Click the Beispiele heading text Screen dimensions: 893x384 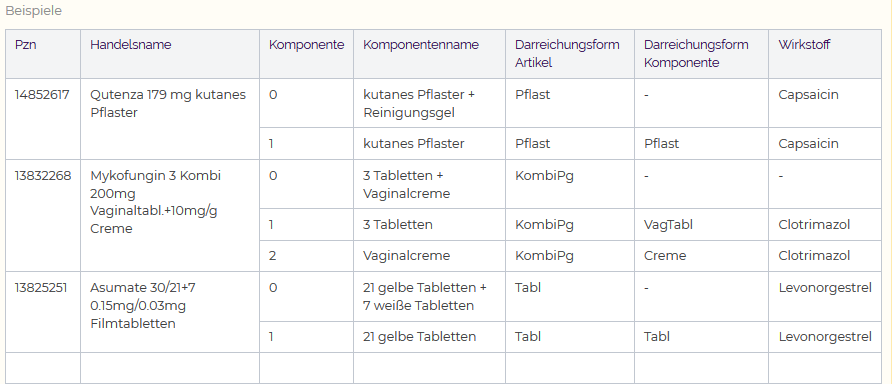34,11
